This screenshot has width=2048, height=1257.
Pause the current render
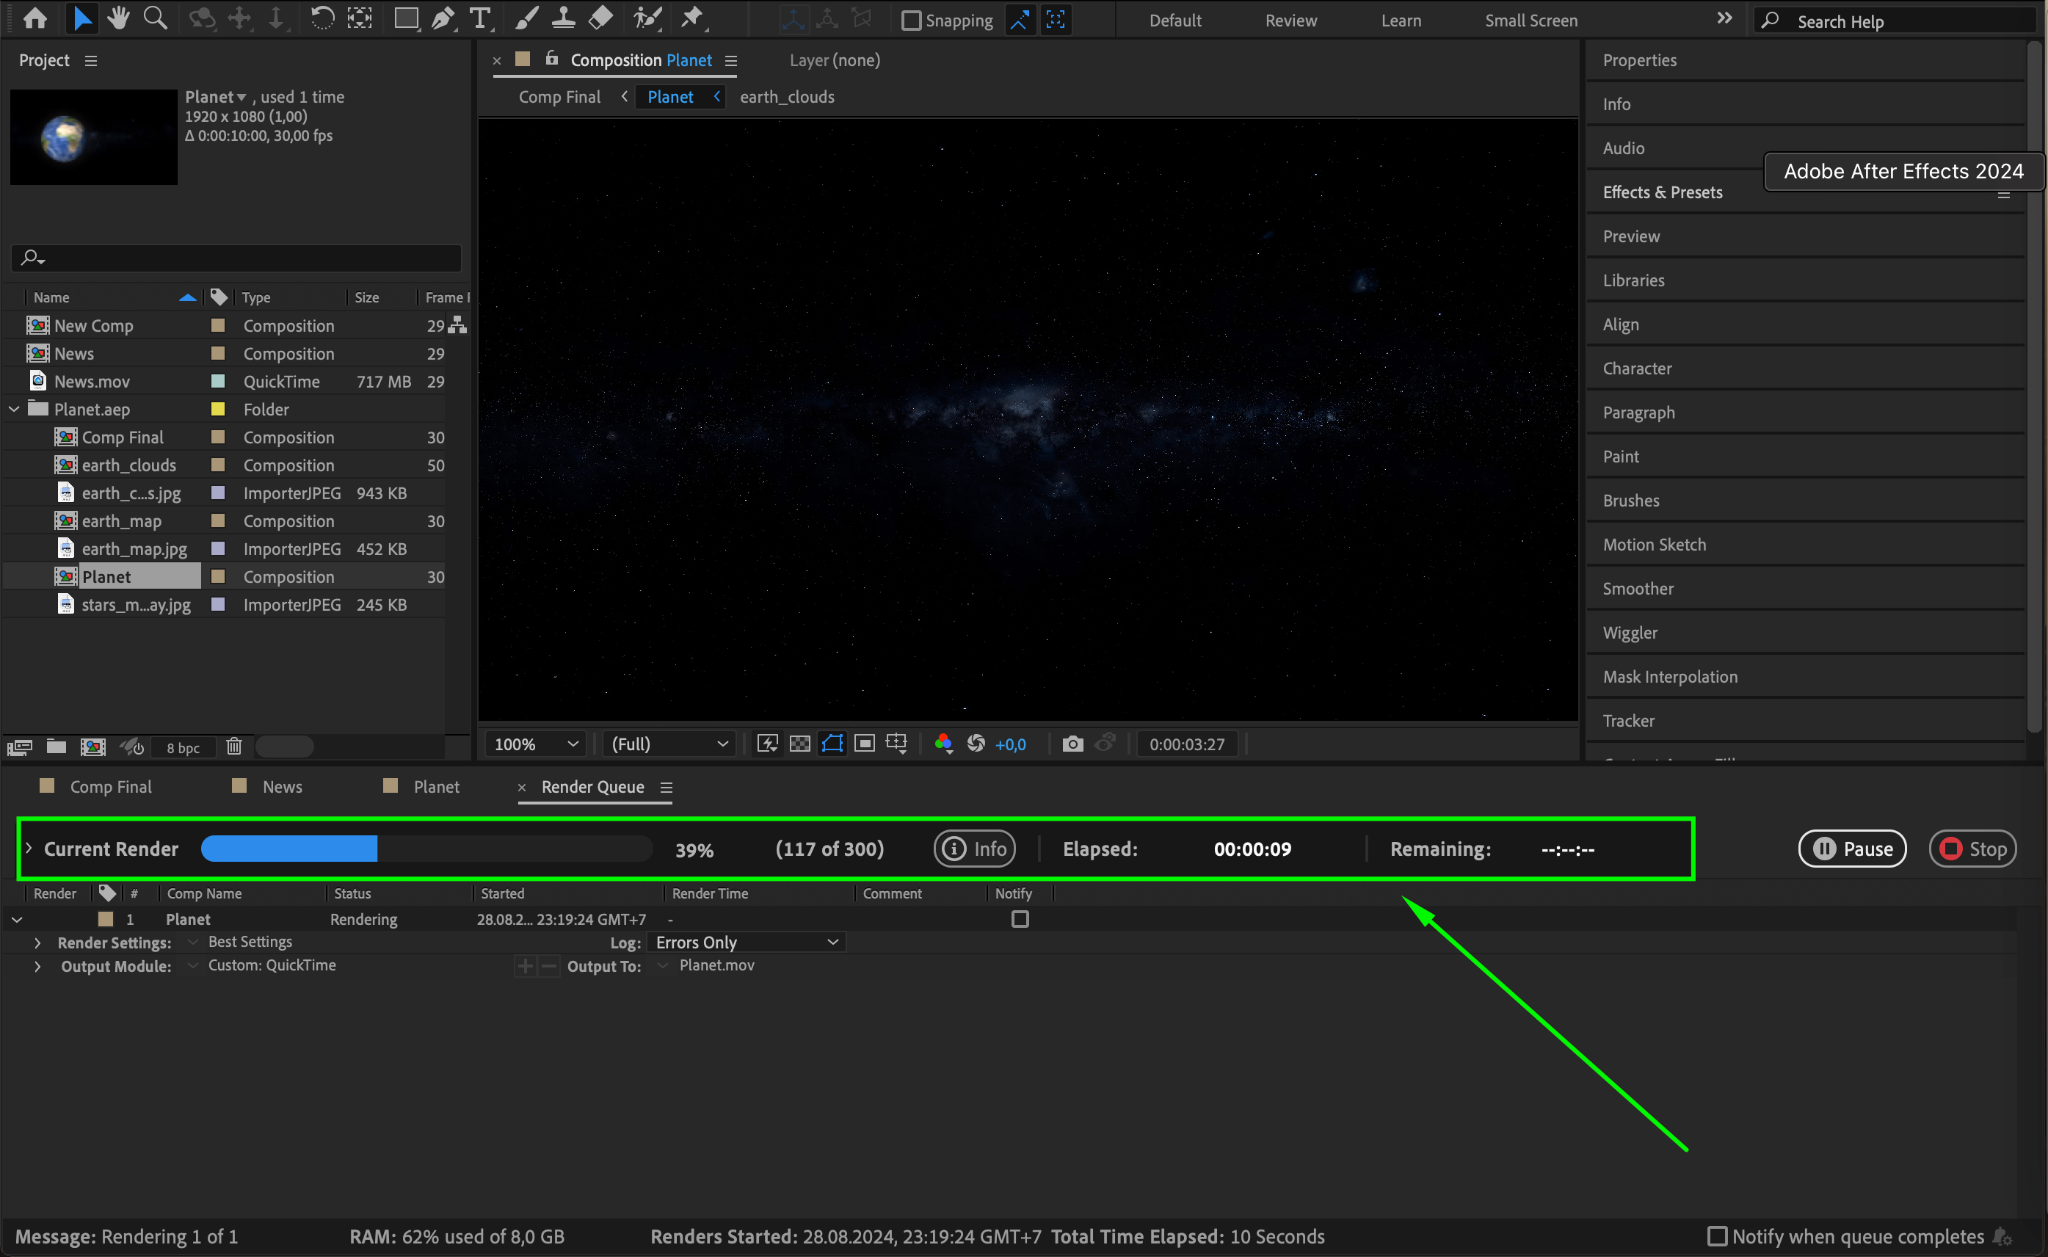(x=1853, y=849)
